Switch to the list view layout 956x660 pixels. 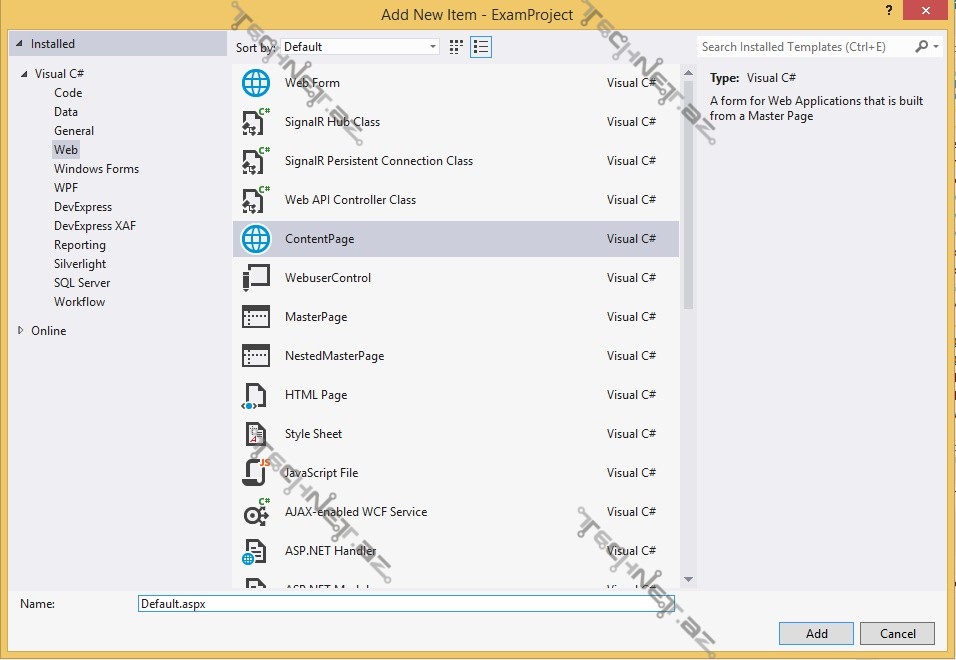point(481,47)
